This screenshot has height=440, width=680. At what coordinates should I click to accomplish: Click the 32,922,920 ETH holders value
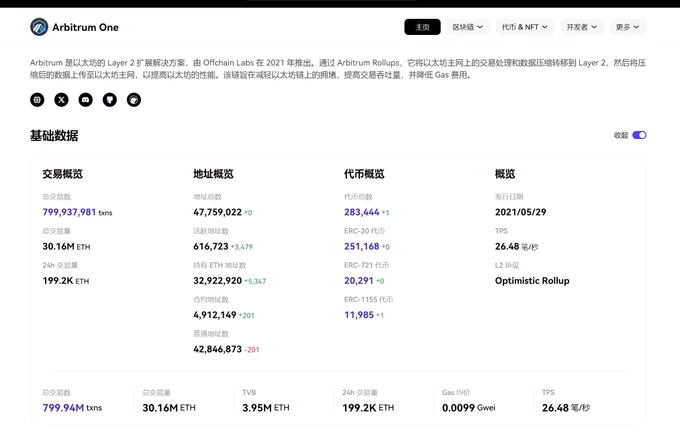pyautogui.click(x=217, y=280)
